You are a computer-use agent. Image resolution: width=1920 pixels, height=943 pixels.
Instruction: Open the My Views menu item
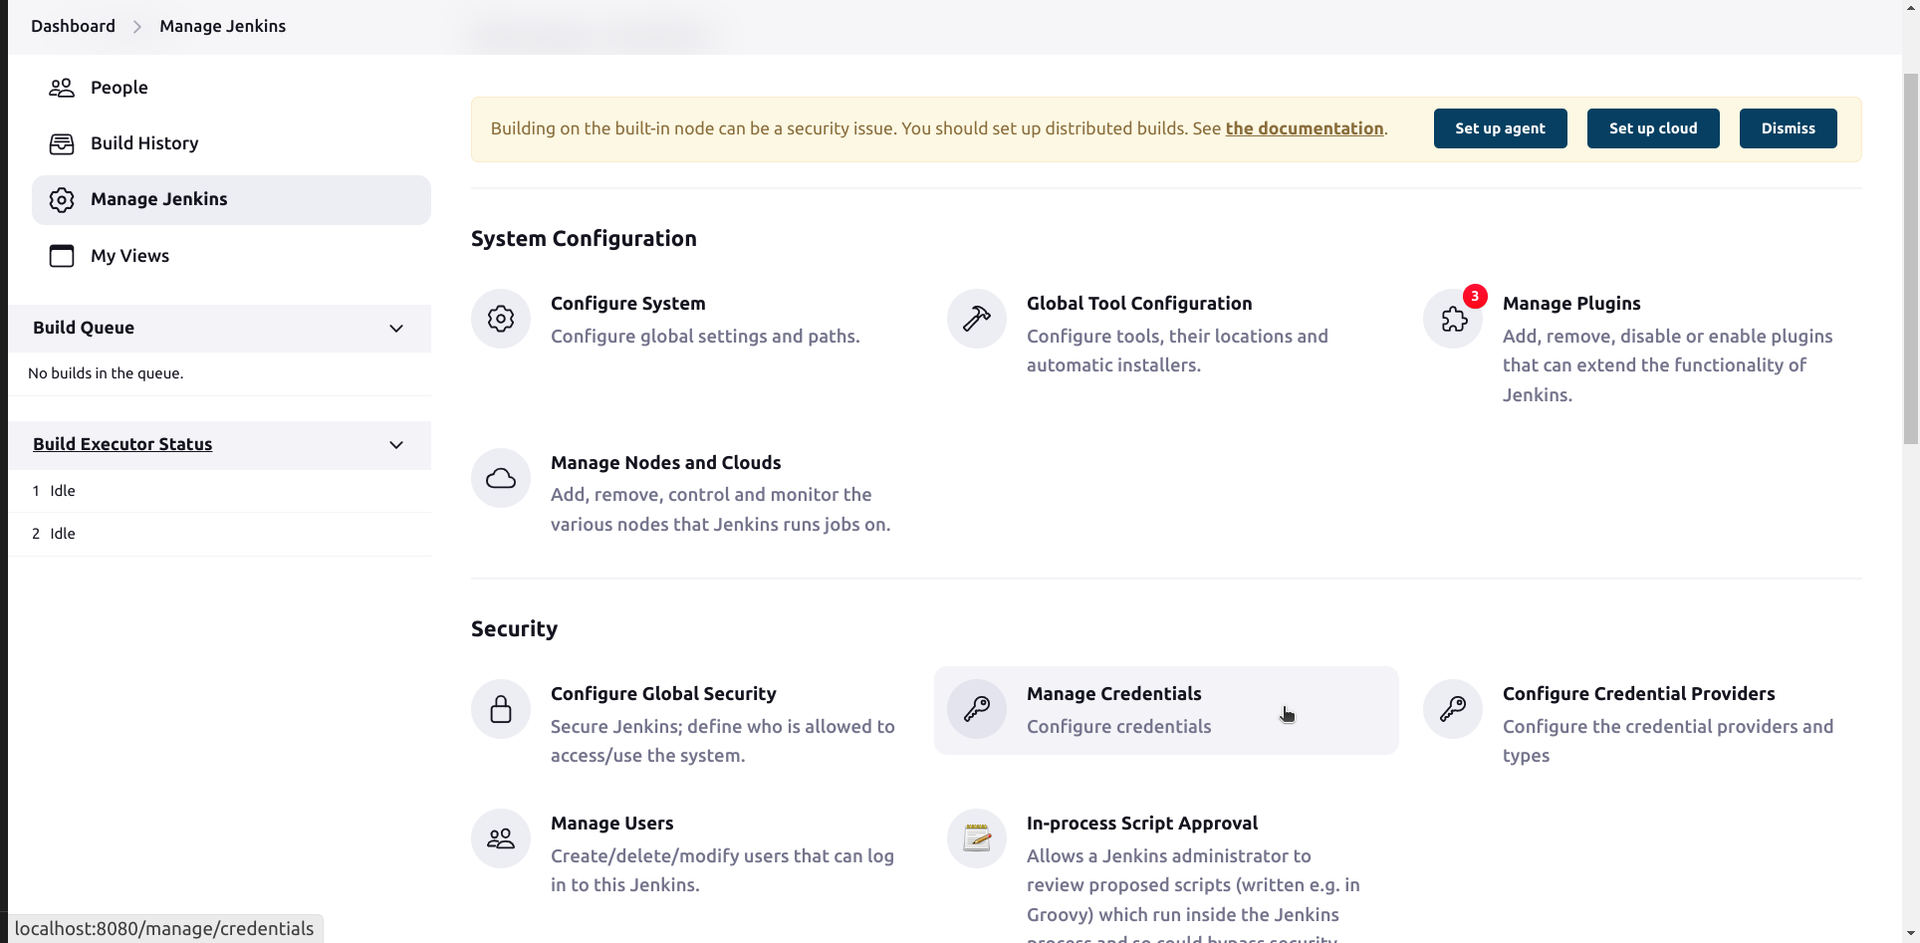coord(231,256)
